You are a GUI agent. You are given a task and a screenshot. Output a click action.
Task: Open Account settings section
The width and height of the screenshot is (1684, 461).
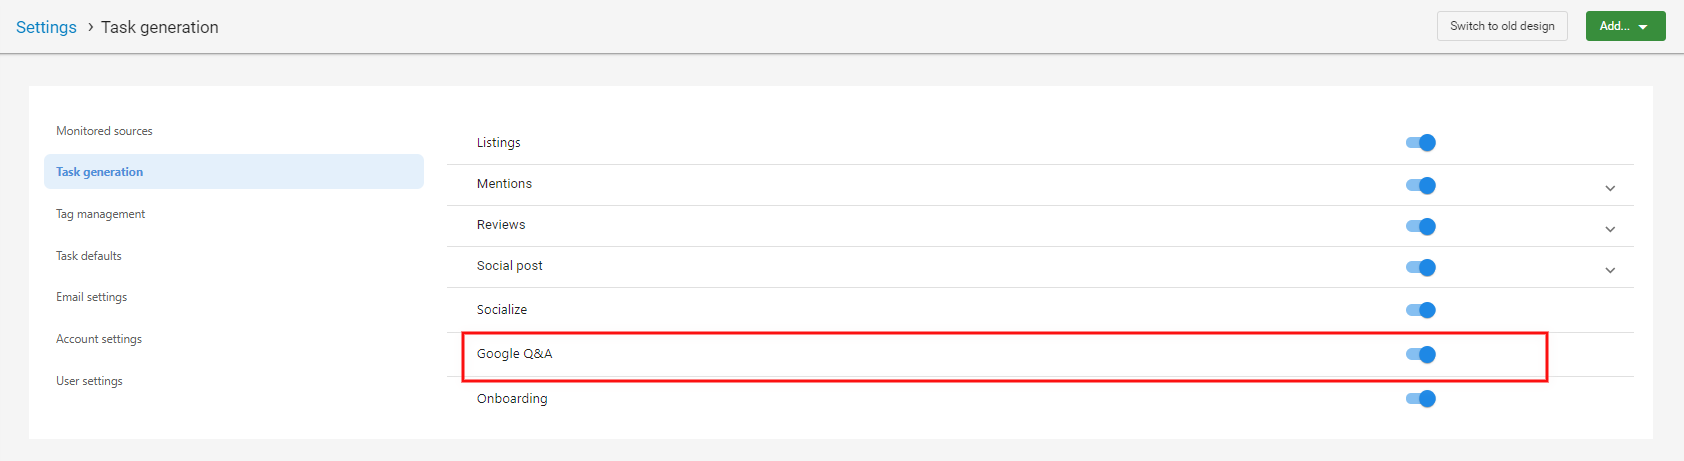tap(99, 339)
